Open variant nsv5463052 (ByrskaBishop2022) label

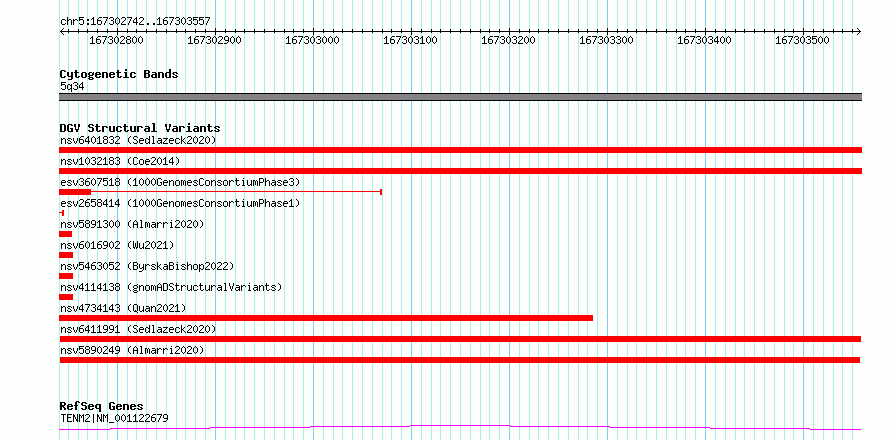click(x=147, y=266)
